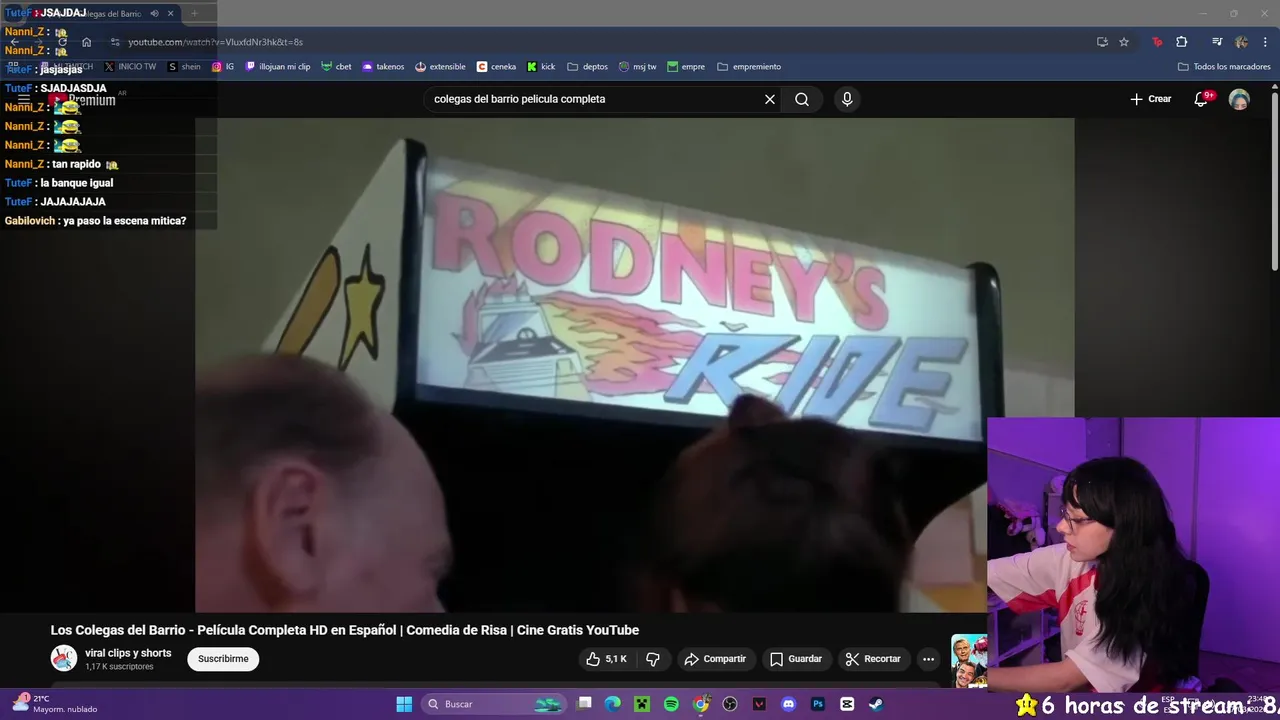The width and height of the screenshot is (1280, 720).
Task: Click the address bar URL
Action: [215, 42]
